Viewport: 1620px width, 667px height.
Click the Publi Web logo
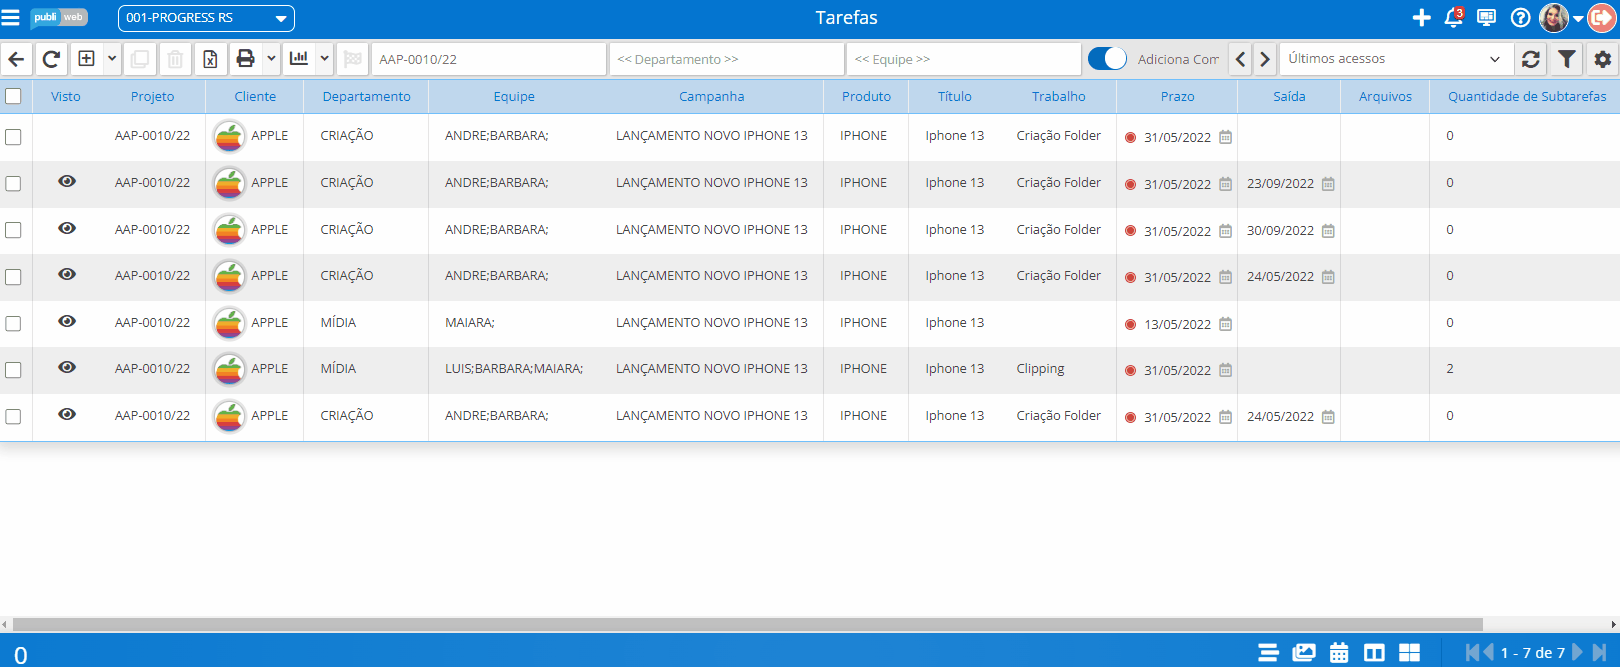pos(59,18)
